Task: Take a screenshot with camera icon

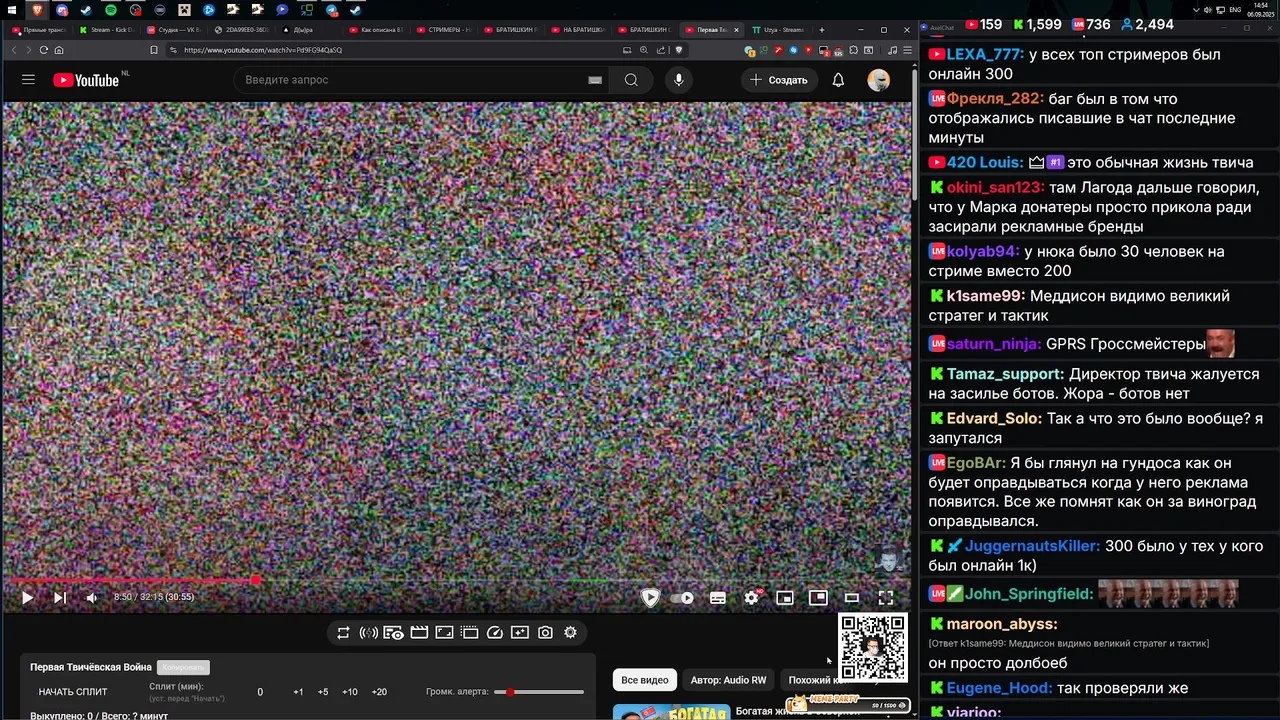Action: 545,633
